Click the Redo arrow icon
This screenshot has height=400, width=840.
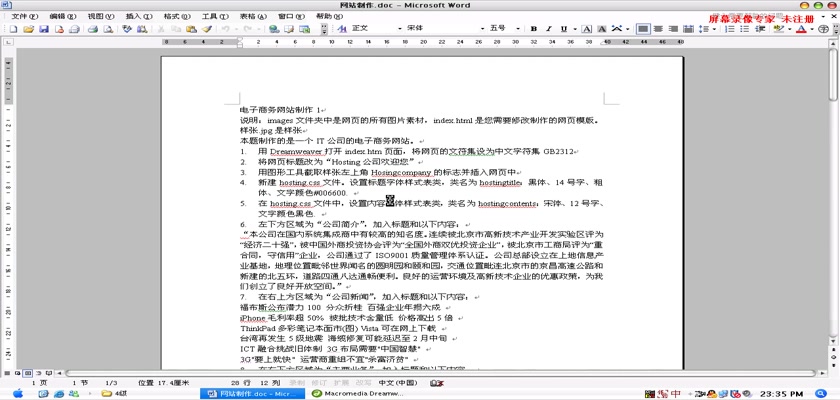pos(249,29)
